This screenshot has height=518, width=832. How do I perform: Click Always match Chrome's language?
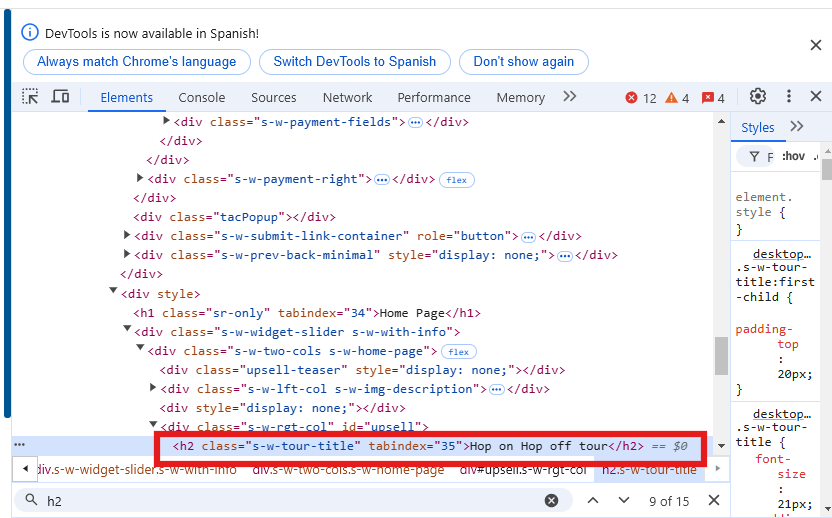point(136,62)
